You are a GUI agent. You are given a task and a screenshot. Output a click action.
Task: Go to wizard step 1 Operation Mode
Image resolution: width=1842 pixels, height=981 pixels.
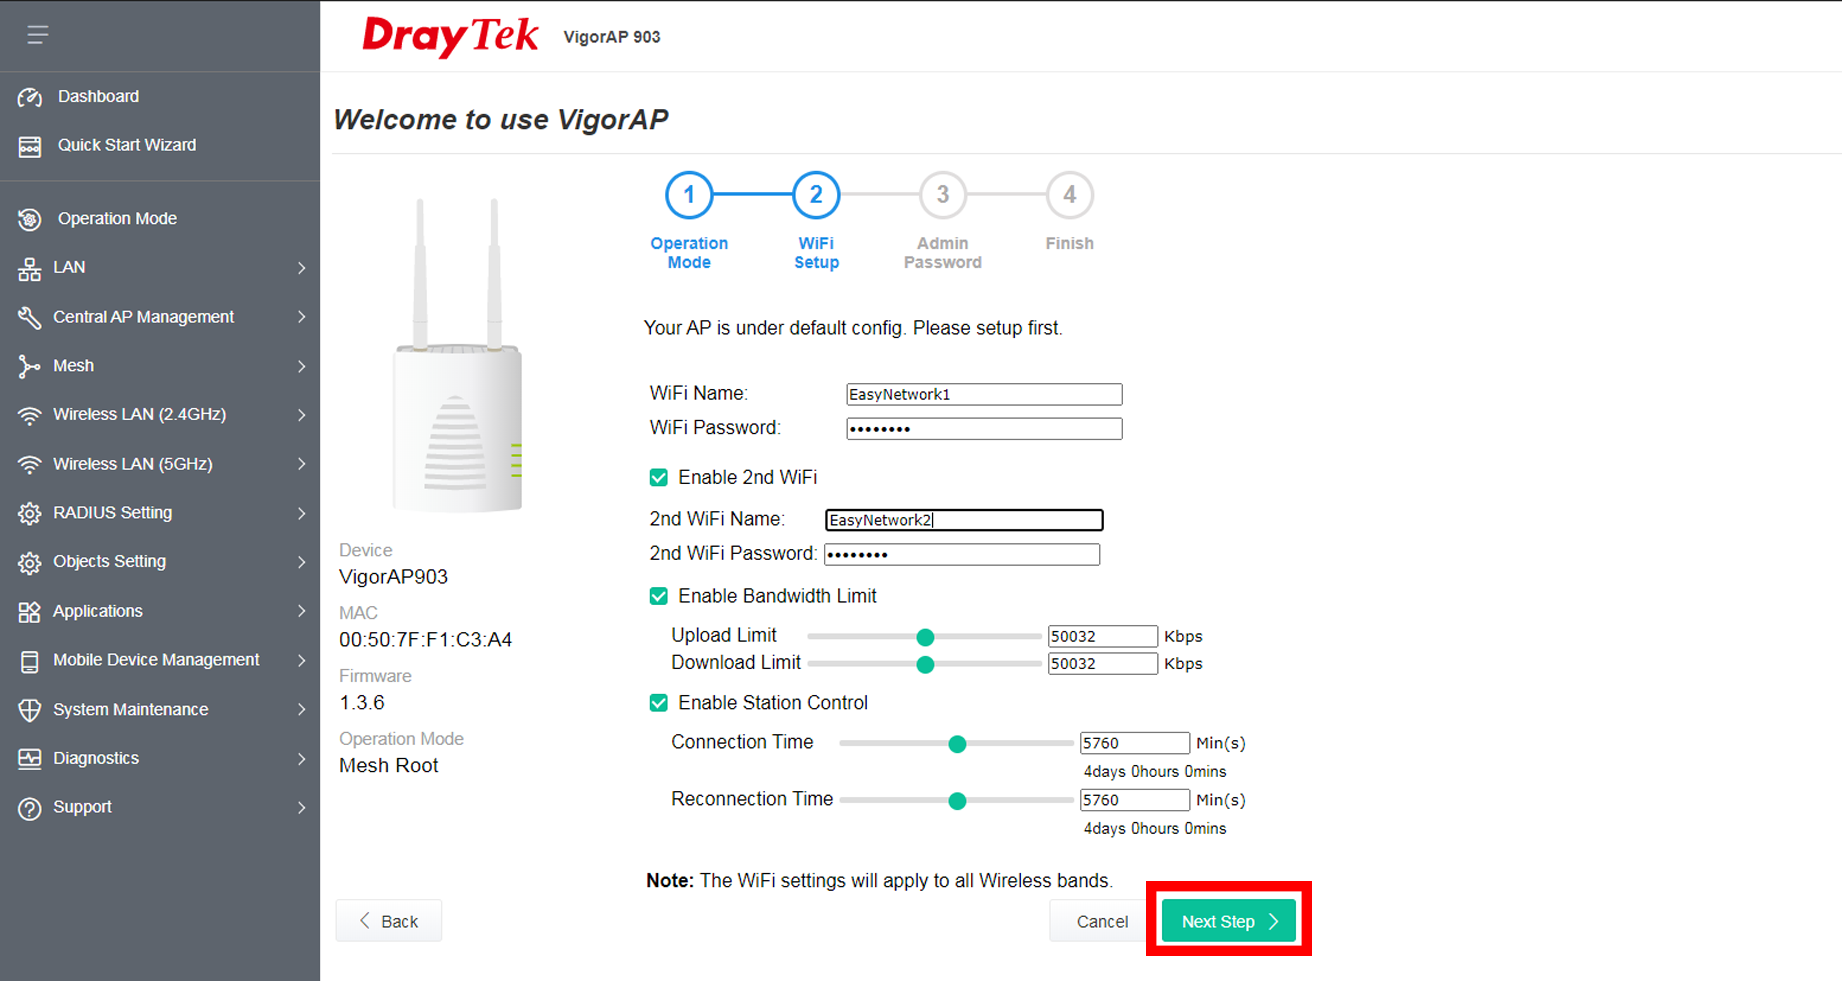point(689,195)
